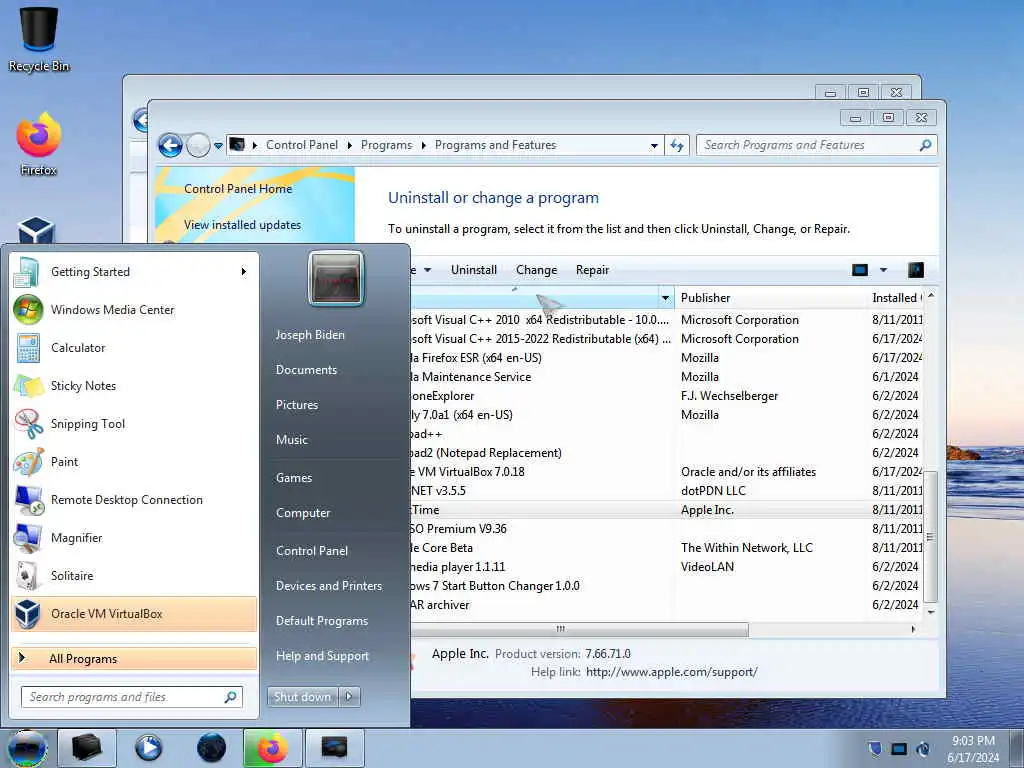Viewport: 1024px width, 768px height.
Task: Click the Search programs and files box
Action: pos(132,697)
